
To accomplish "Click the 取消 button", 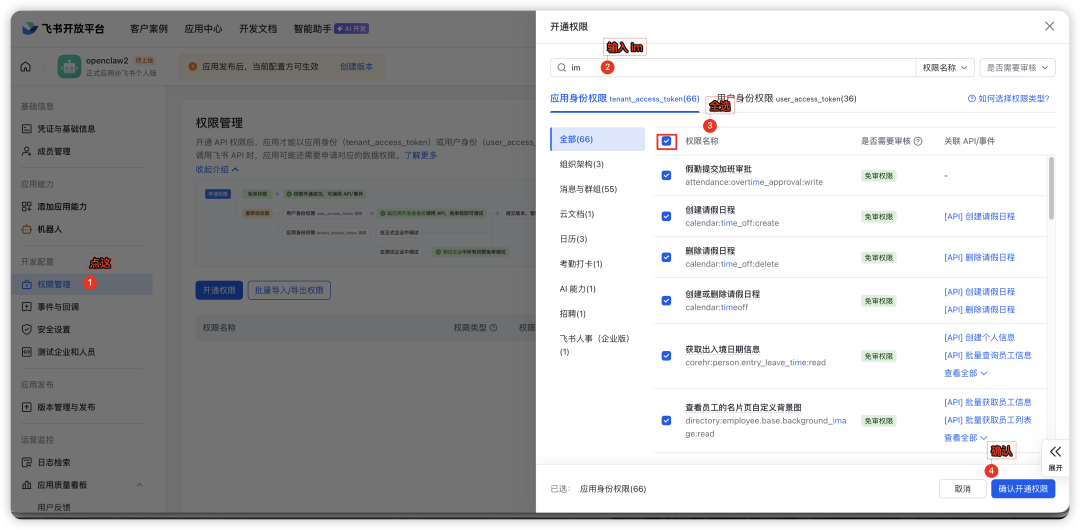I will point(962,489).
